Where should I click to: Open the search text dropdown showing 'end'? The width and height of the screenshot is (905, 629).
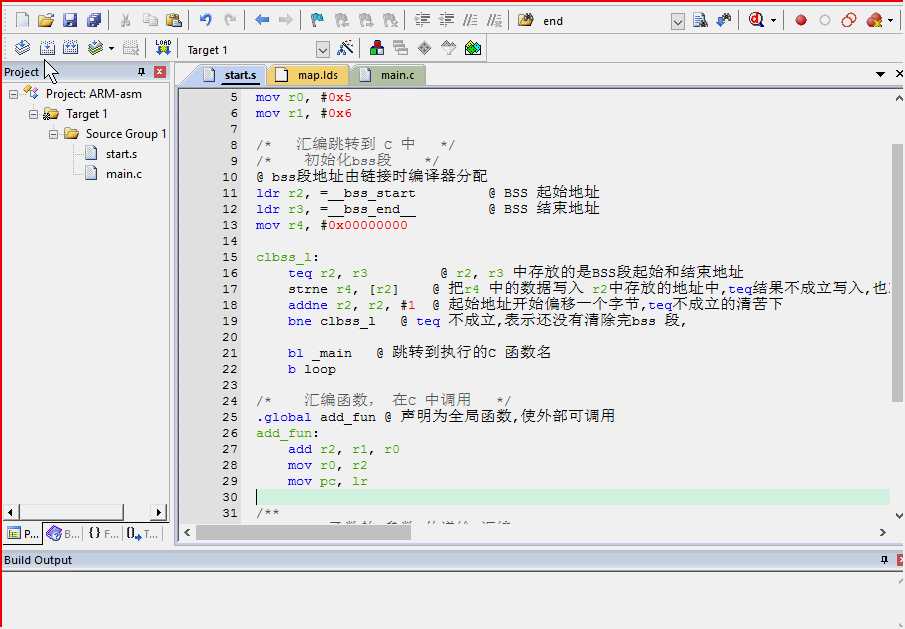678,22
